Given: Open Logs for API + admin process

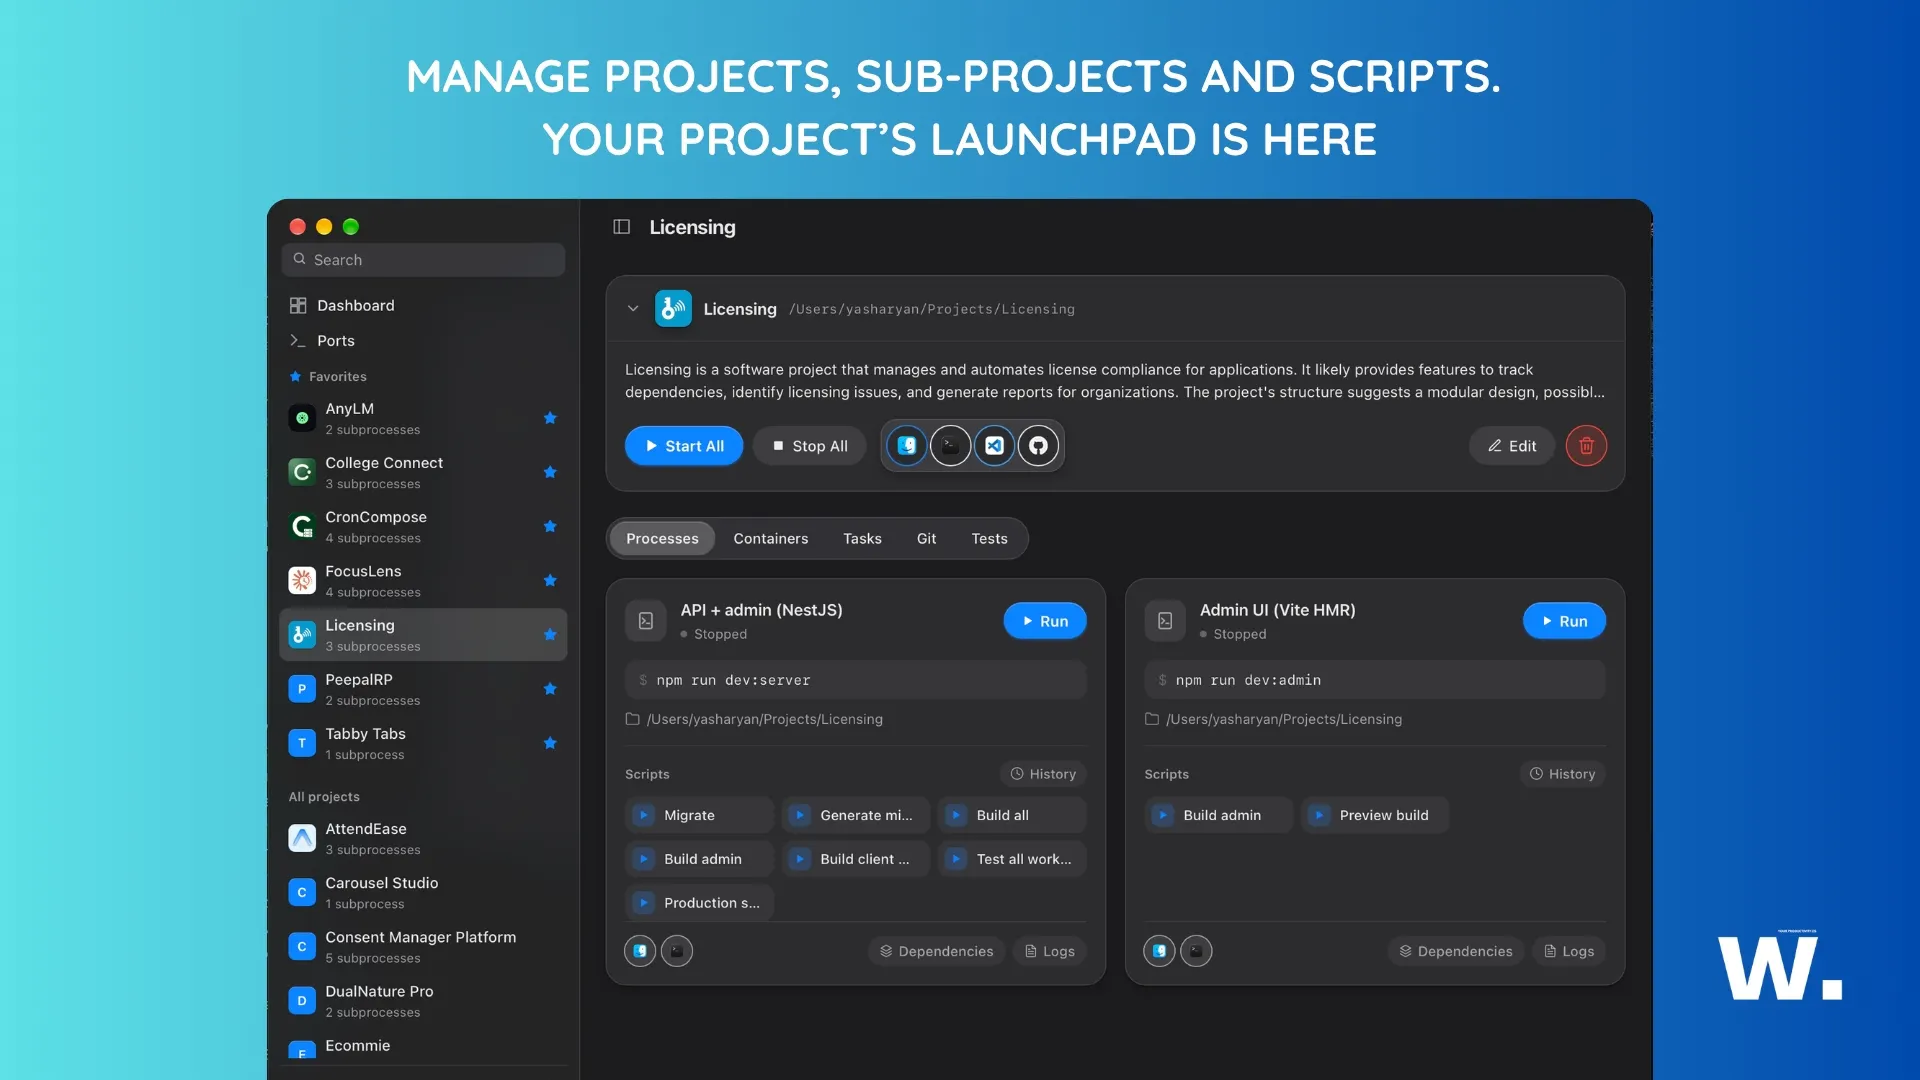Looking at the screenshot, I should 1050,951.
